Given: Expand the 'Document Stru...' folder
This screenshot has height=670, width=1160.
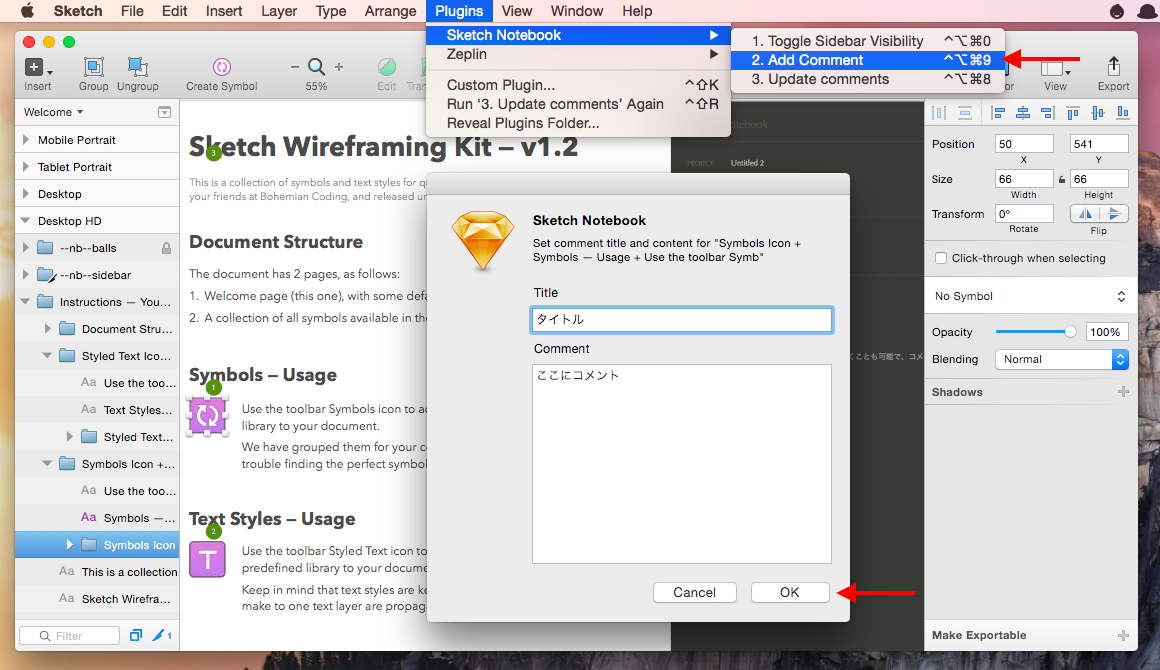Looking at the screenshot, I should tap(47, 329).
